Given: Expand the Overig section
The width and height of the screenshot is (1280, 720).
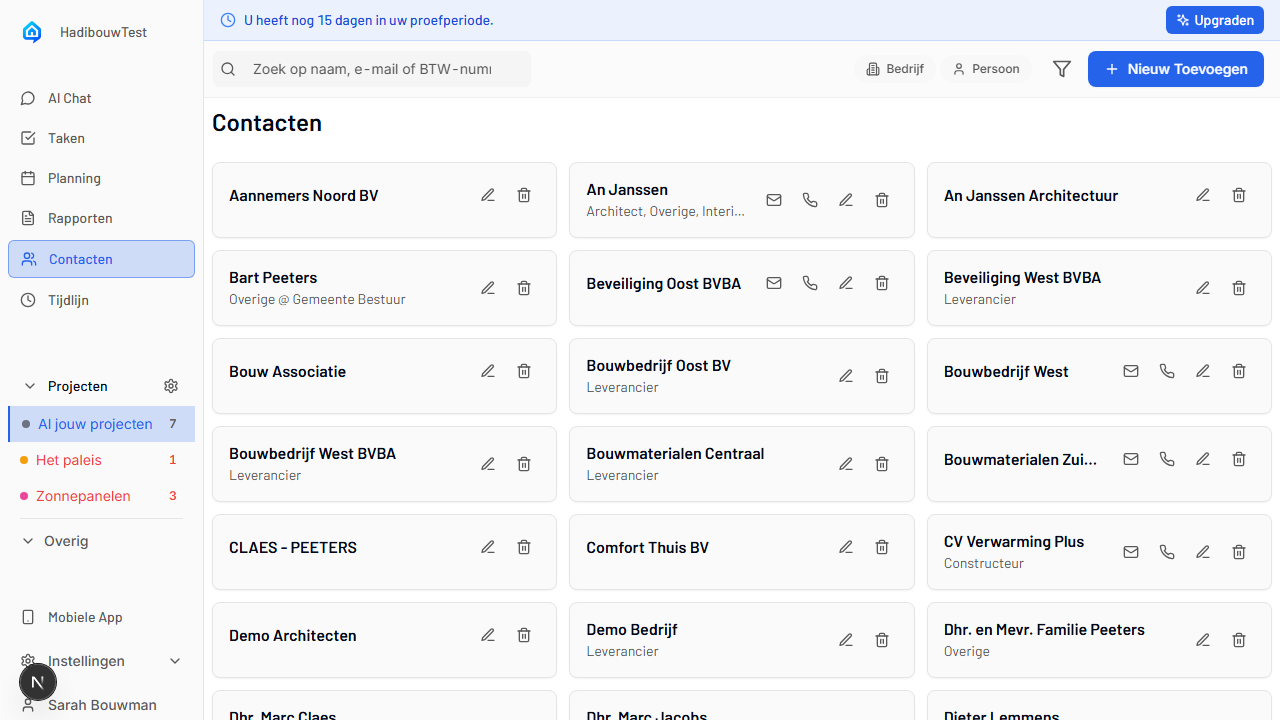Looking at the screenshot, I should (29, 541).
